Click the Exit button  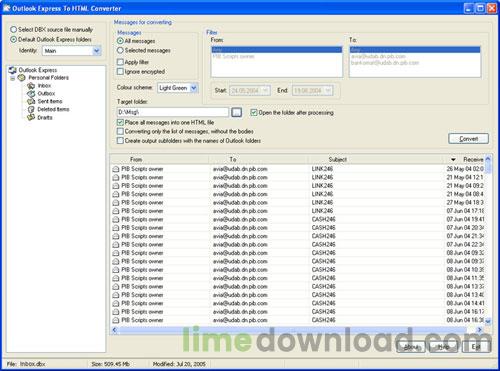pyautogui.click(x=476, y=347)
